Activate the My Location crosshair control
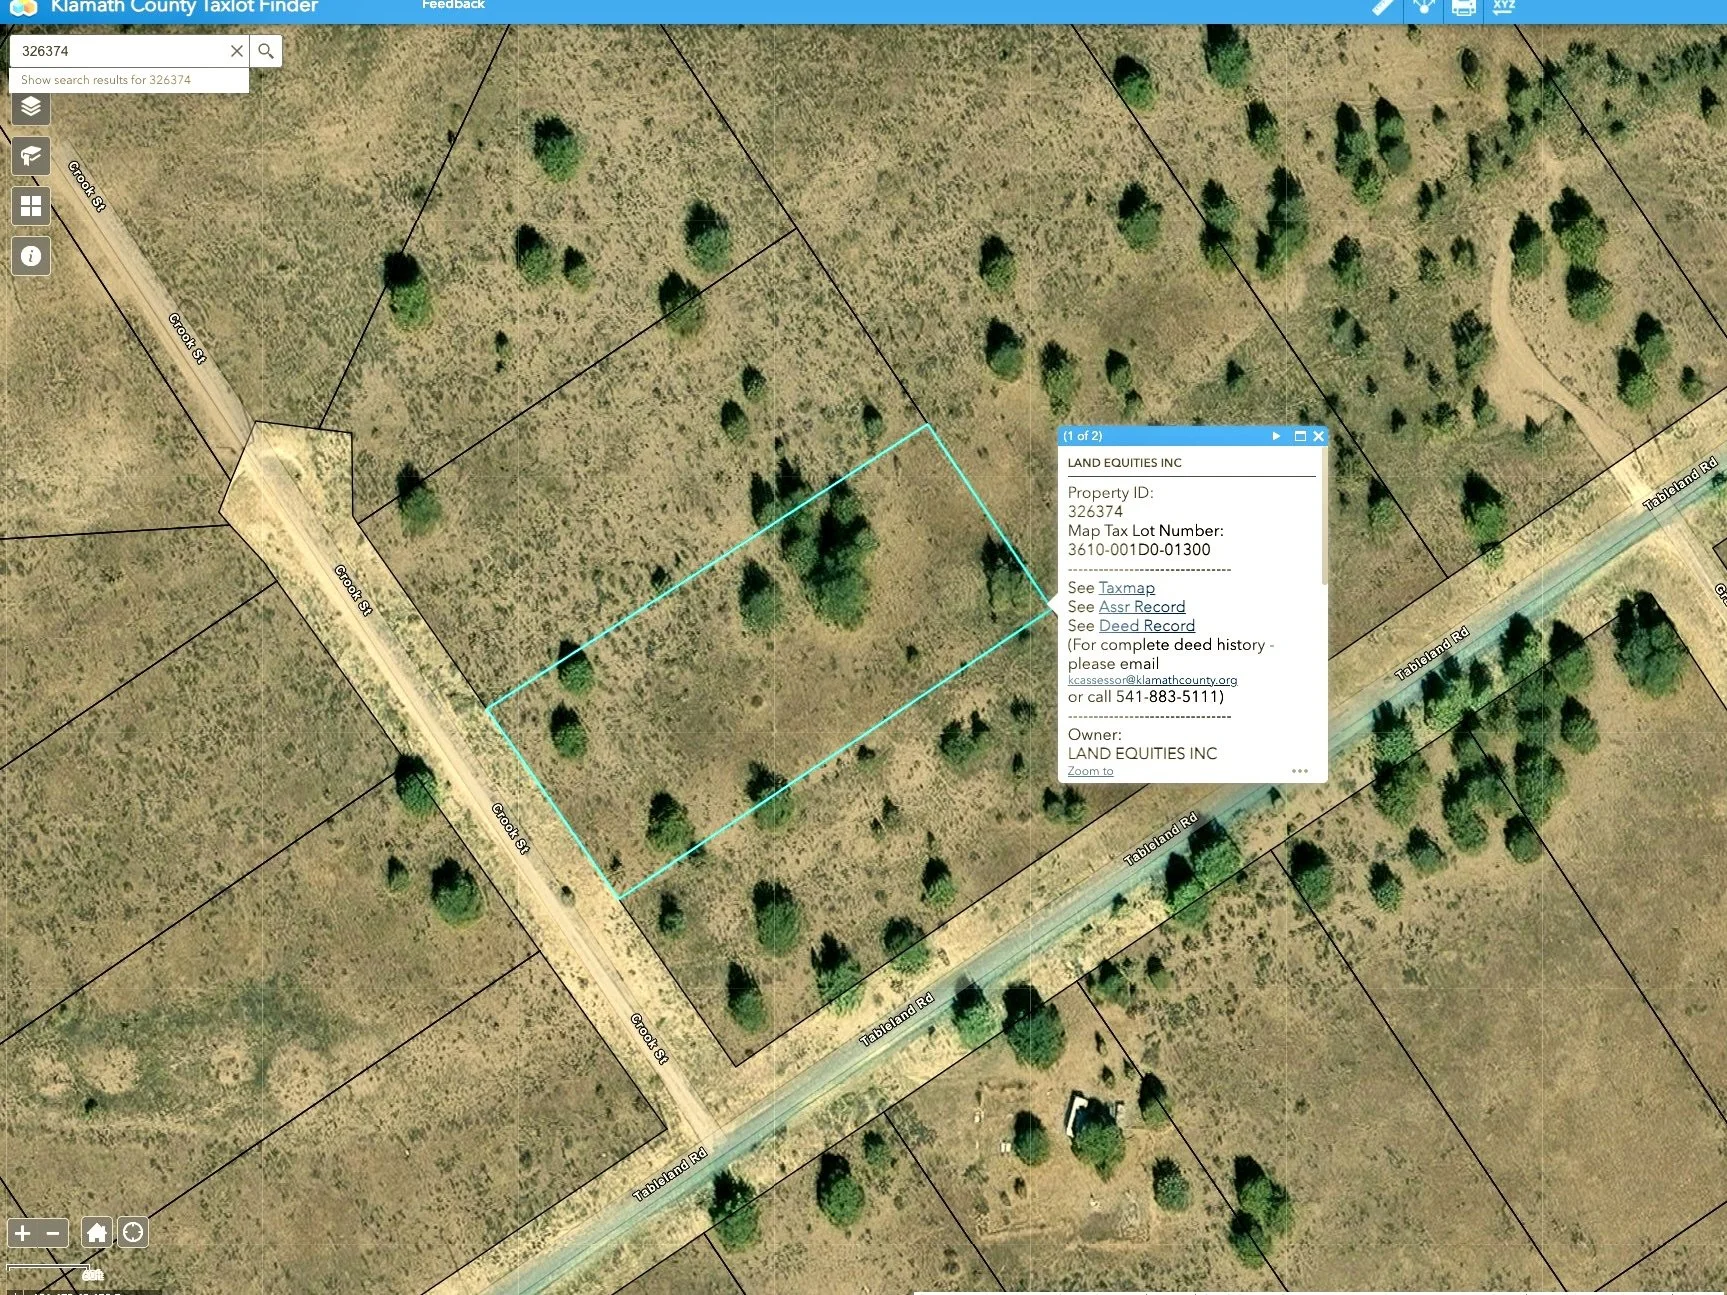Viewport: 1727px width, 1295px height. [x=132, y=1232]
